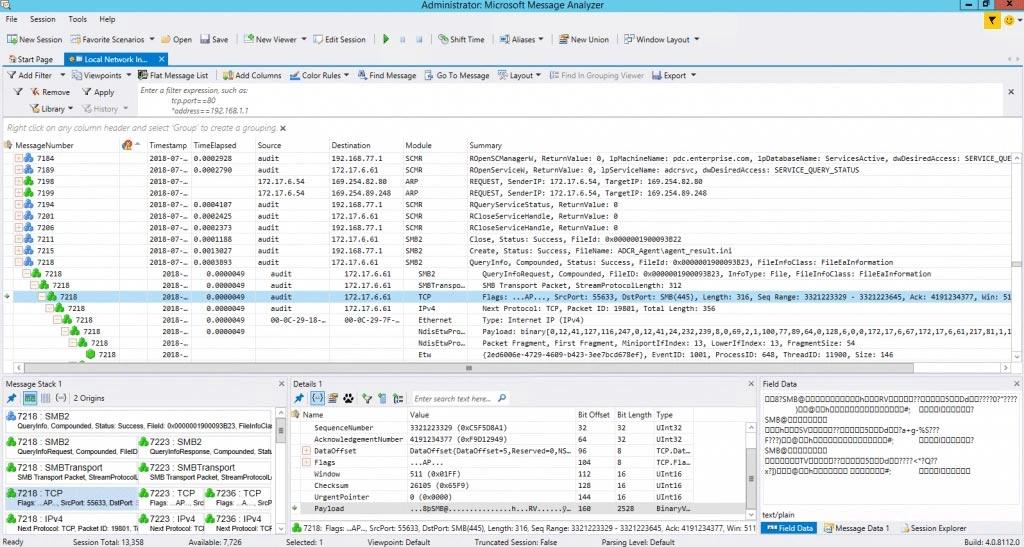Viewport: 1024px width, 547px height.
Task: Toggle the braces view button in Details toolbar
Action: click(x=317, y=398)
